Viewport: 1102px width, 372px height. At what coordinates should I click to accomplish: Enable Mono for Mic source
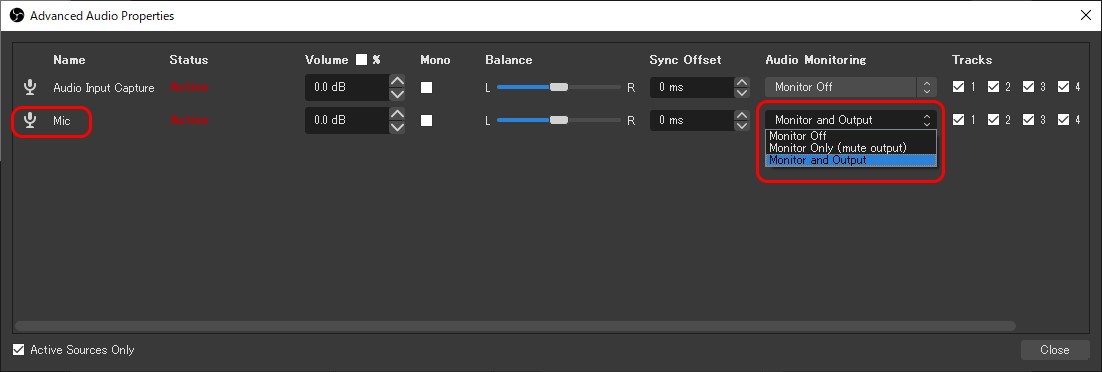tap(427, 120)
